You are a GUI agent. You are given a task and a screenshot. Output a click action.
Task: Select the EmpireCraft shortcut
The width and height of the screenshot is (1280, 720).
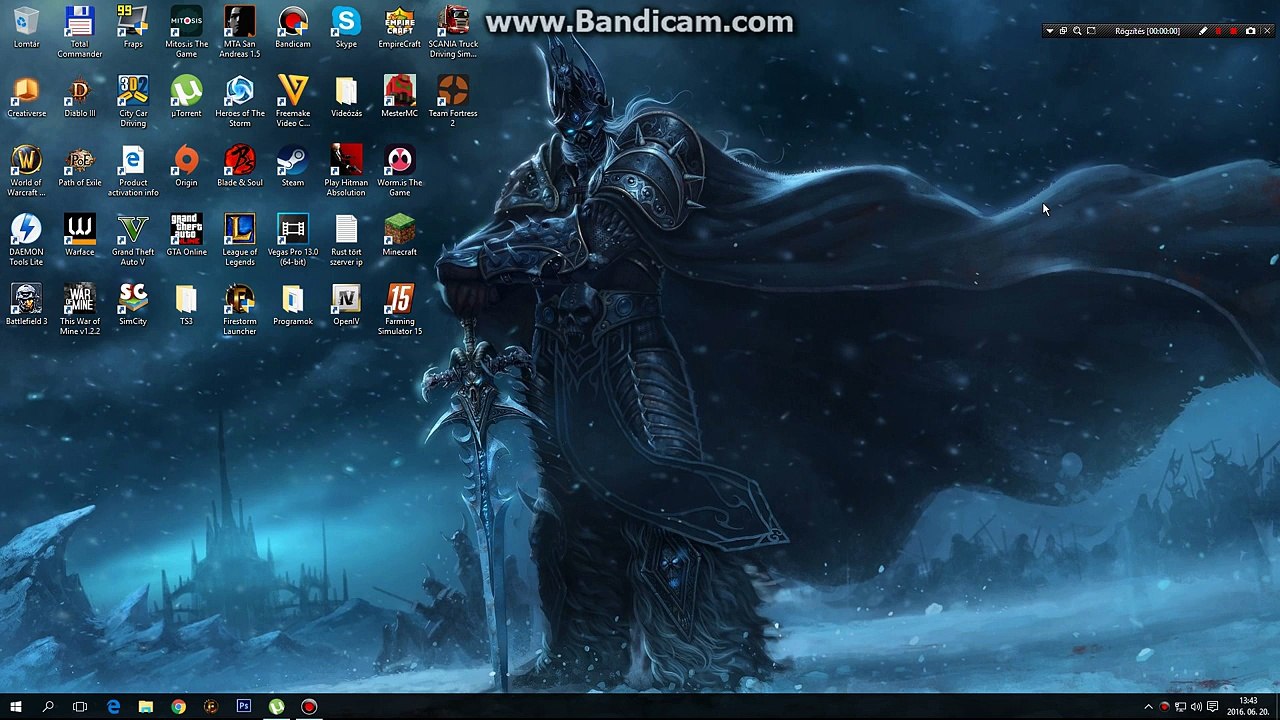(399, 28)
